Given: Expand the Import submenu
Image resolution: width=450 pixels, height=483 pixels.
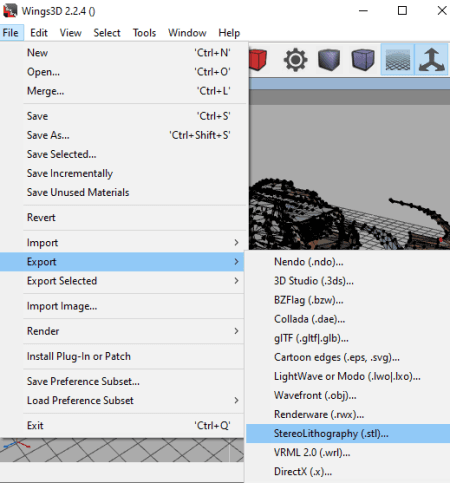Looking at the screenshot, I should (123, 243).
